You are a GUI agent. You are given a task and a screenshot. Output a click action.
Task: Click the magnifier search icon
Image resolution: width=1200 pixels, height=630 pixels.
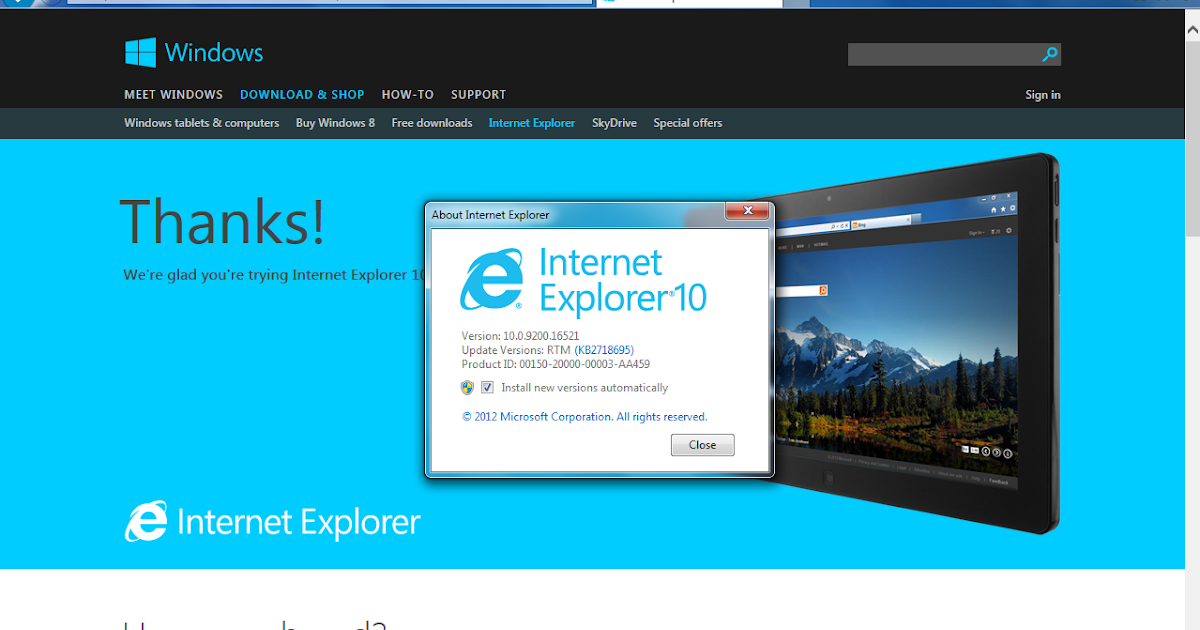(x=1049, y=54)
